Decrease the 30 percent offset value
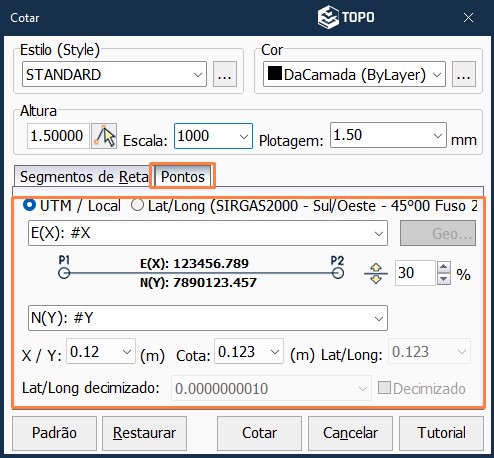The image size is (494, 458). pos(444,279)
